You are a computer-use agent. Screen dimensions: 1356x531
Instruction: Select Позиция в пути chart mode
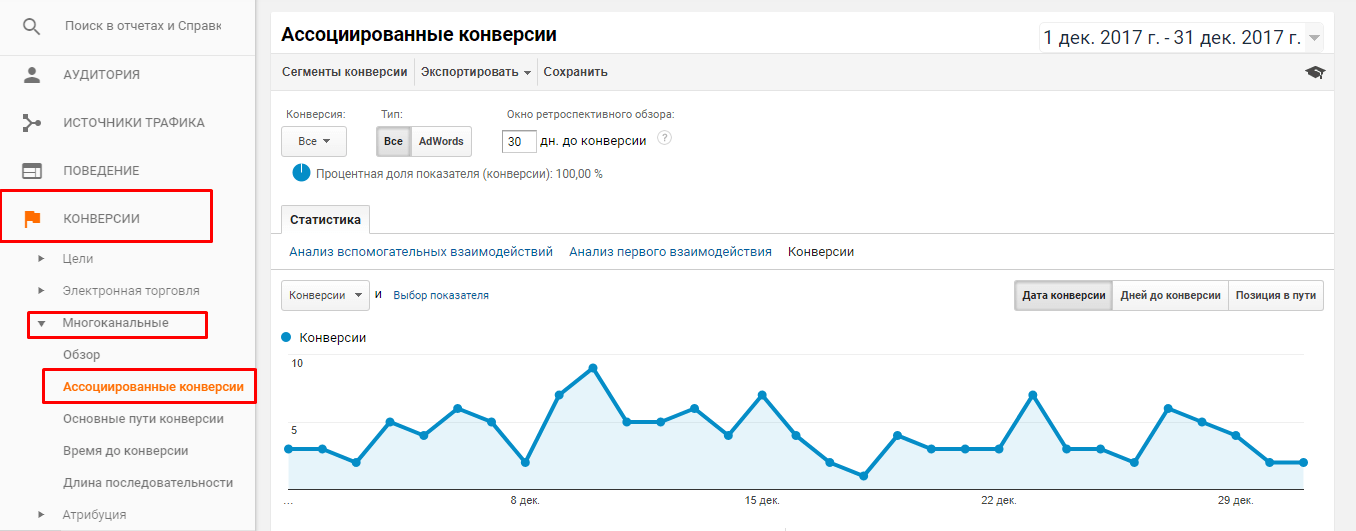(x=1276, y=296)
